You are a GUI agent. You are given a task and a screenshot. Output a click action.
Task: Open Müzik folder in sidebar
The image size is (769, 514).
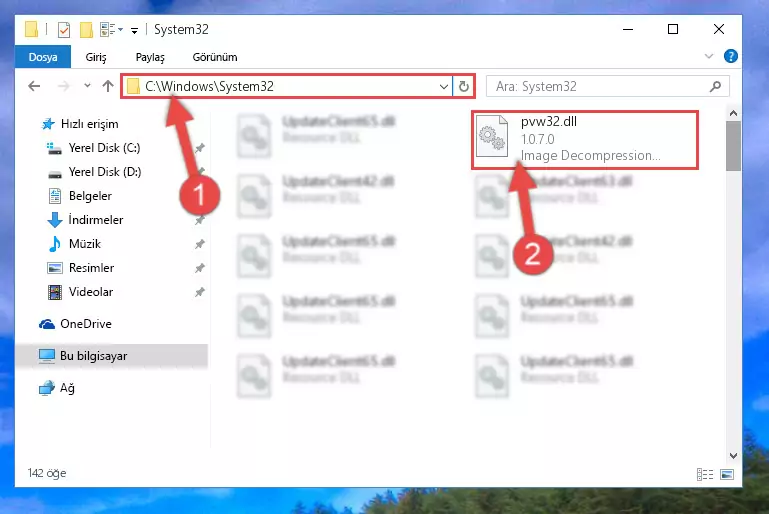84,244
